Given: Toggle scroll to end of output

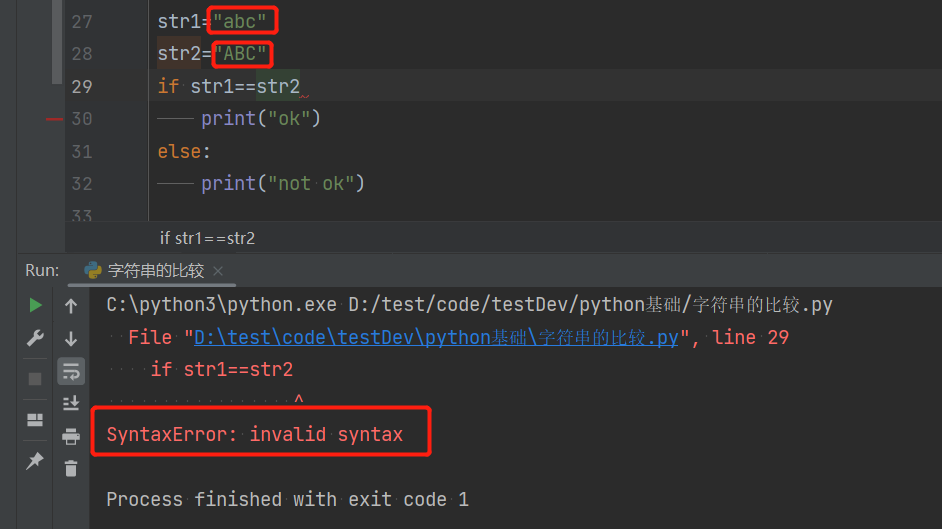Looking at the screenshot, I should coord(71,403).
